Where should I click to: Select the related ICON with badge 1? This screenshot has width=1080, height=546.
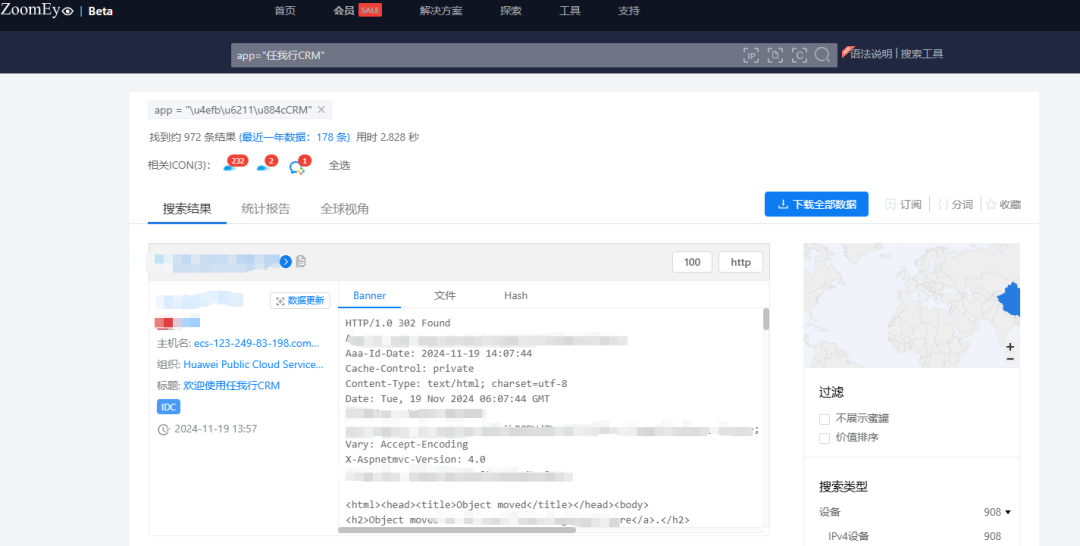(300, 165)
